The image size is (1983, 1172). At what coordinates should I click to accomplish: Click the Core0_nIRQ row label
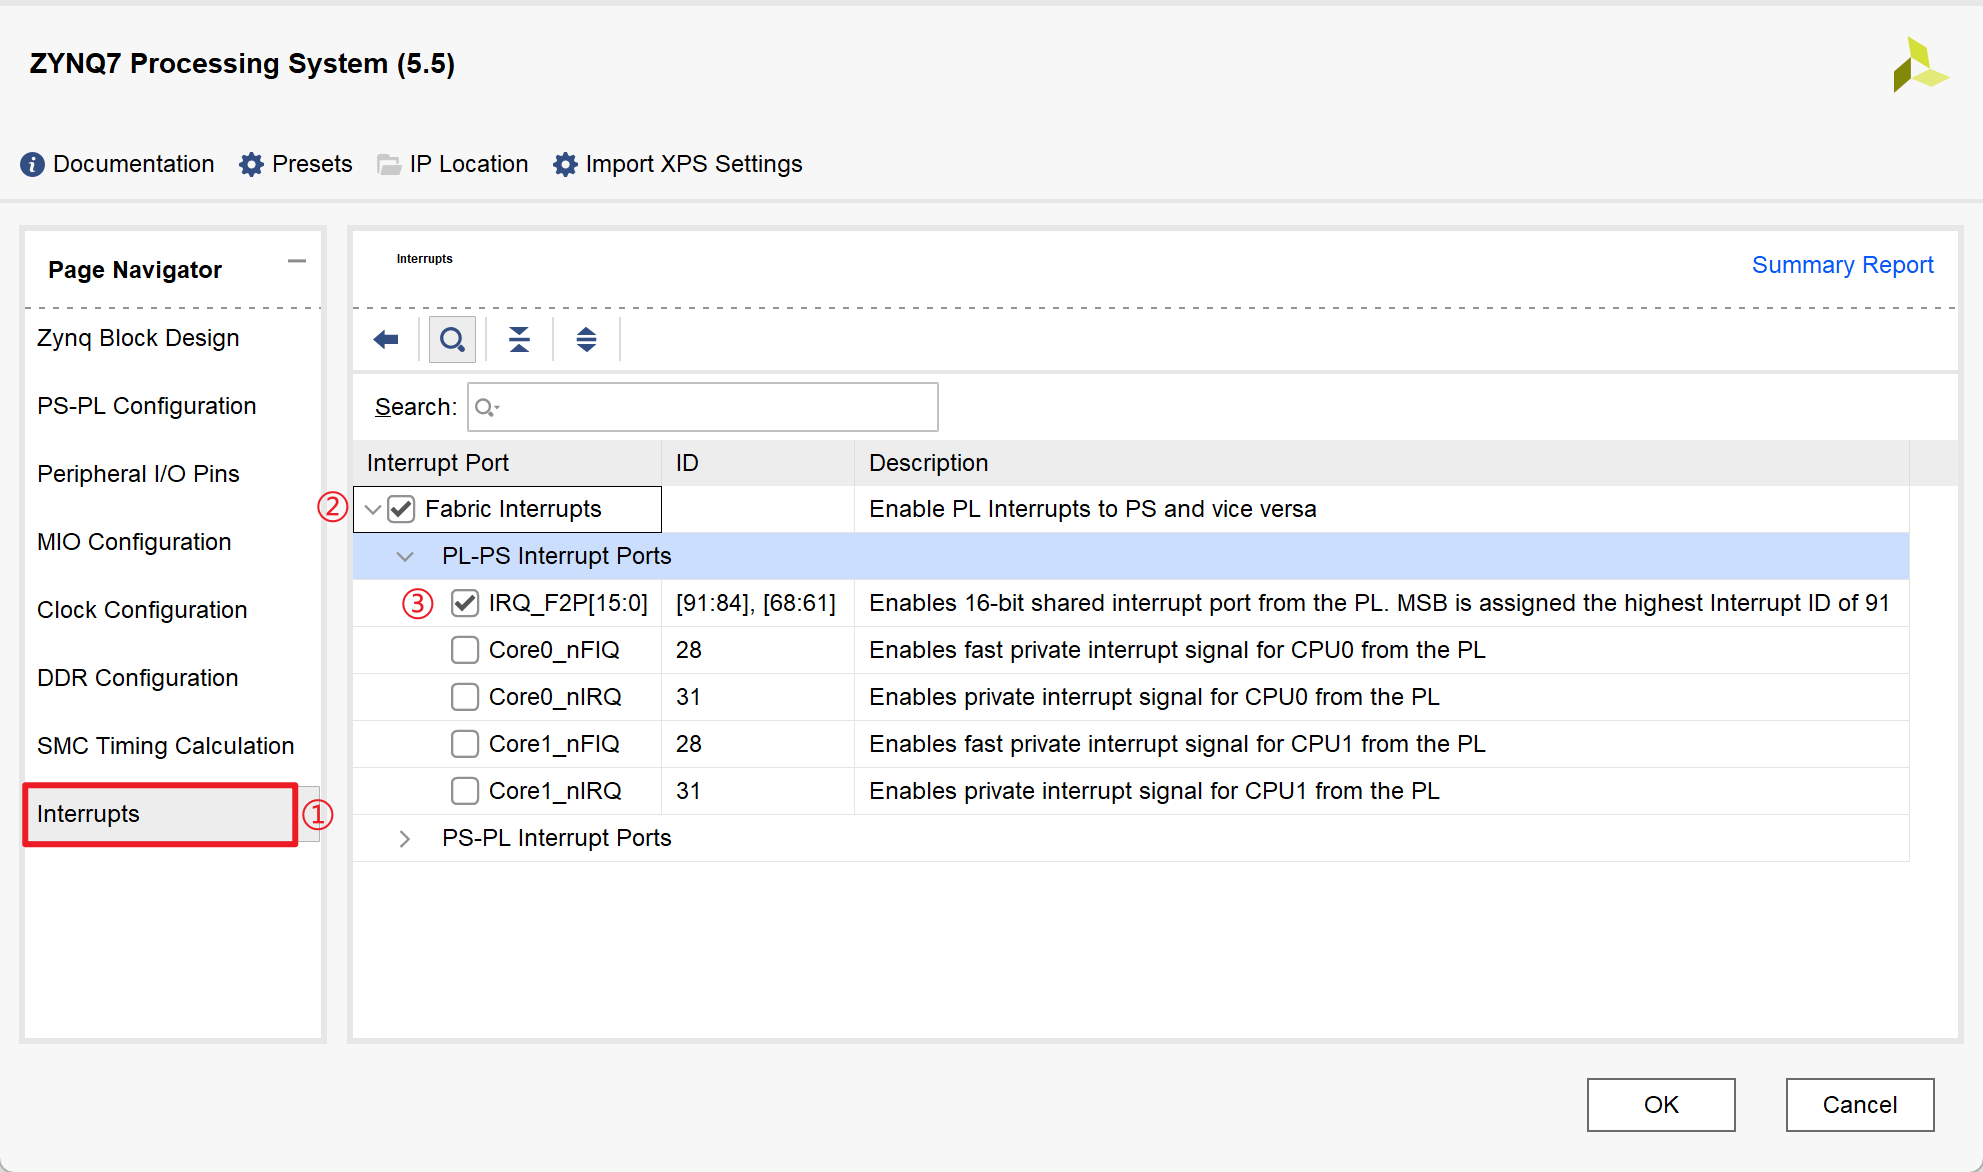pyautogui.click(x=555, y=697)
